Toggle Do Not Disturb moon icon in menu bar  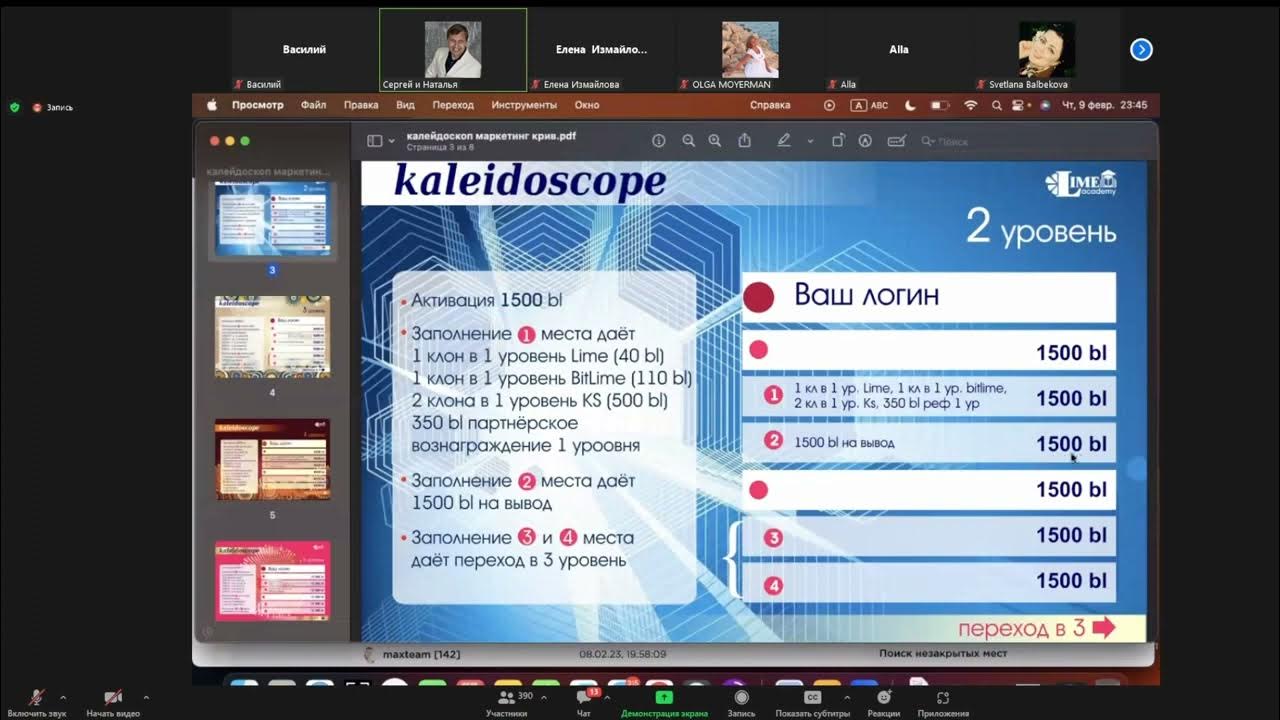coord(910,105)
